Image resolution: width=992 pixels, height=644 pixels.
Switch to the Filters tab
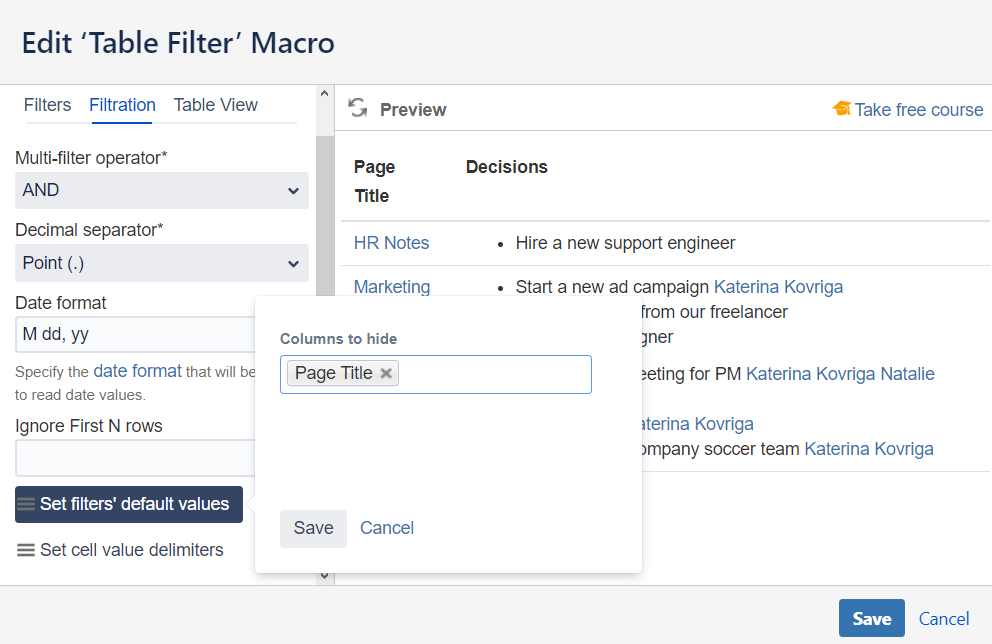point(47,105)
